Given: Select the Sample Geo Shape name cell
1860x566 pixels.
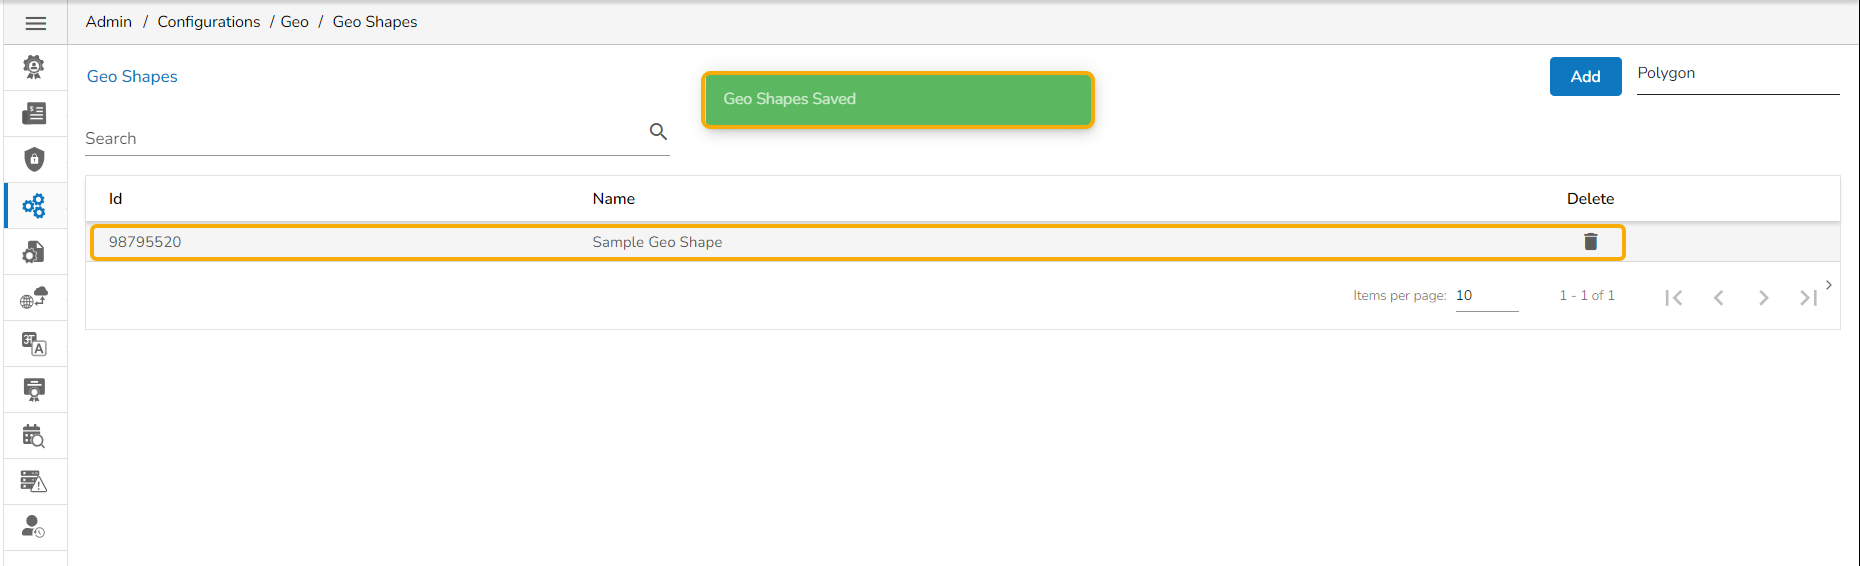Looking at the screenshot, I should click(657, 242).
